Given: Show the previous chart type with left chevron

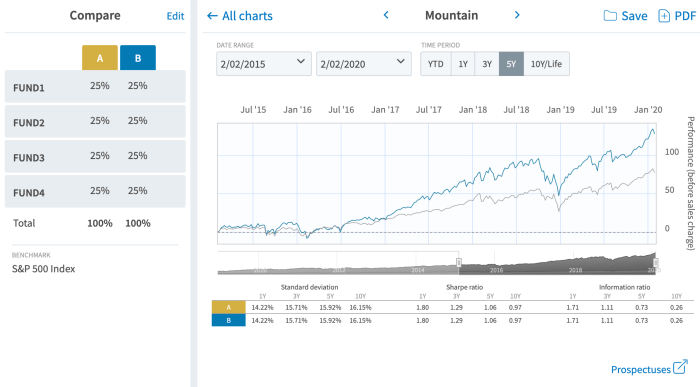Looking at the screenshot, I should point(386,15).
